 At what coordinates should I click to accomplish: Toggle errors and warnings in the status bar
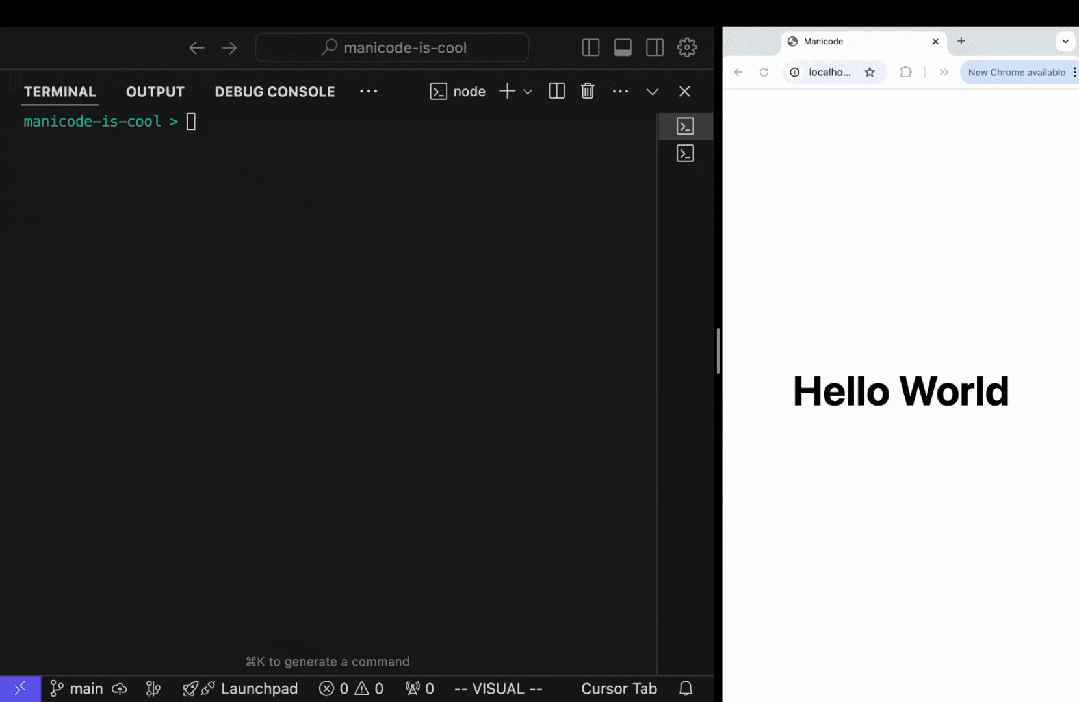[x=351, y=689]
